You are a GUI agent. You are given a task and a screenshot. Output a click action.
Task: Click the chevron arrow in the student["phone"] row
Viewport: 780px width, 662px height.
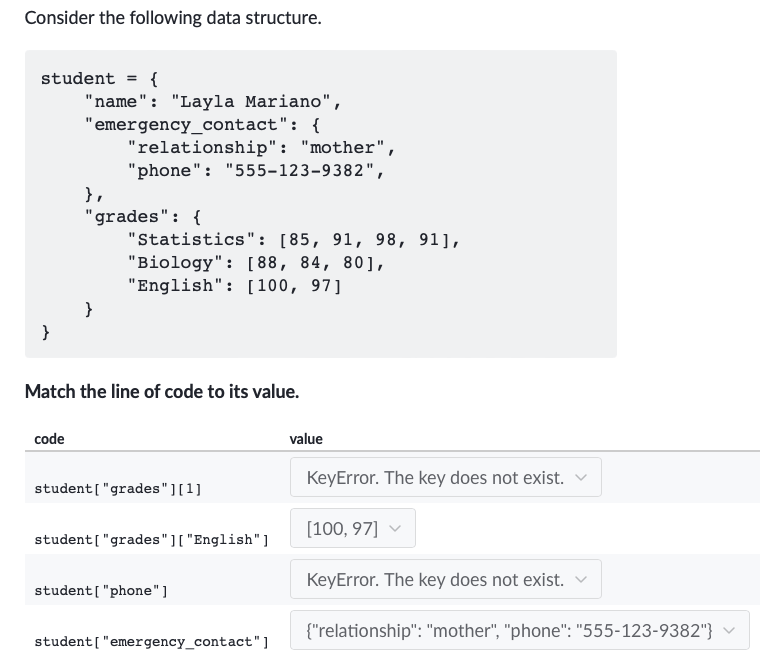coord(581,580)
